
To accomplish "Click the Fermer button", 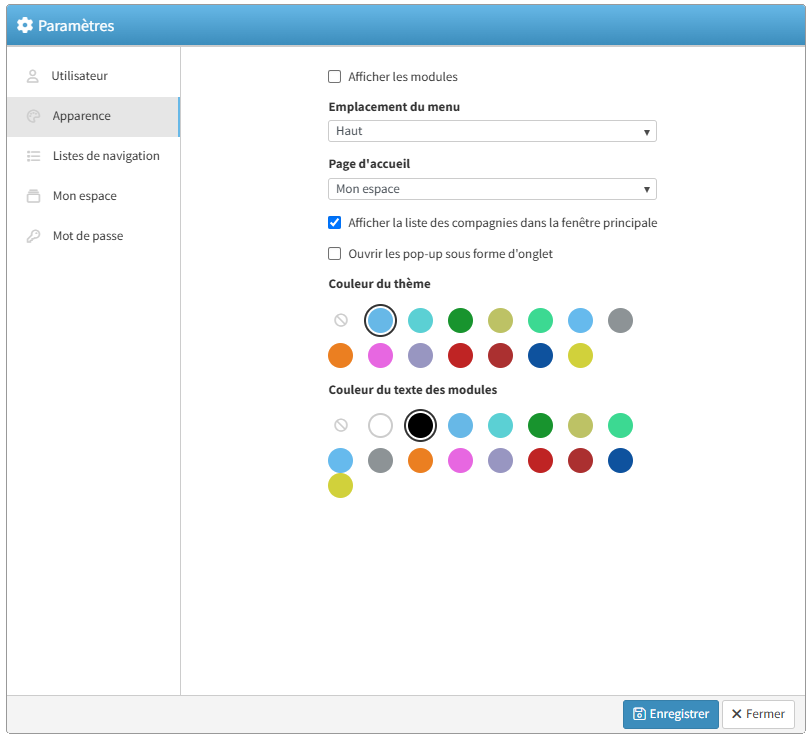I will coord(758,714).
